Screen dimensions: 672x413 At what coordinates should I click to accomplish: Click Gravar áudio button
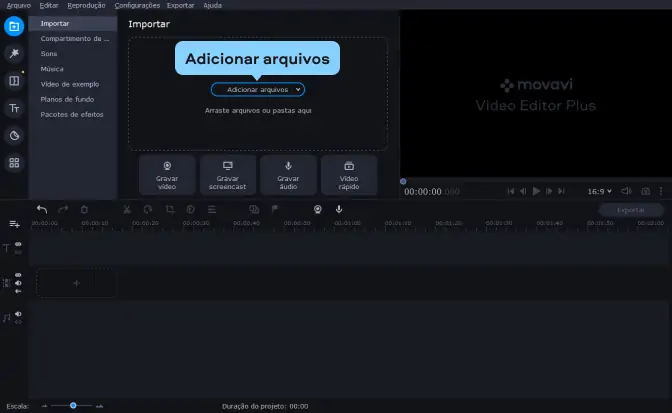pos(288,175)
